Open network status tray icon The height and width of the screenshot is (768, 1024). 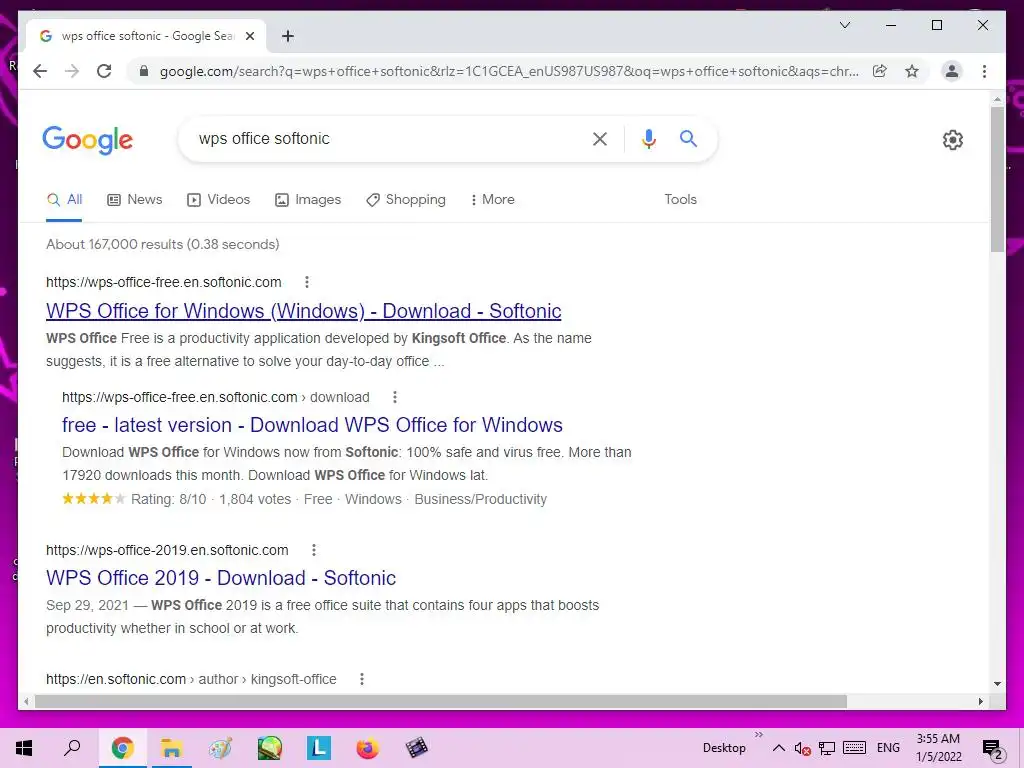[827, 748]
